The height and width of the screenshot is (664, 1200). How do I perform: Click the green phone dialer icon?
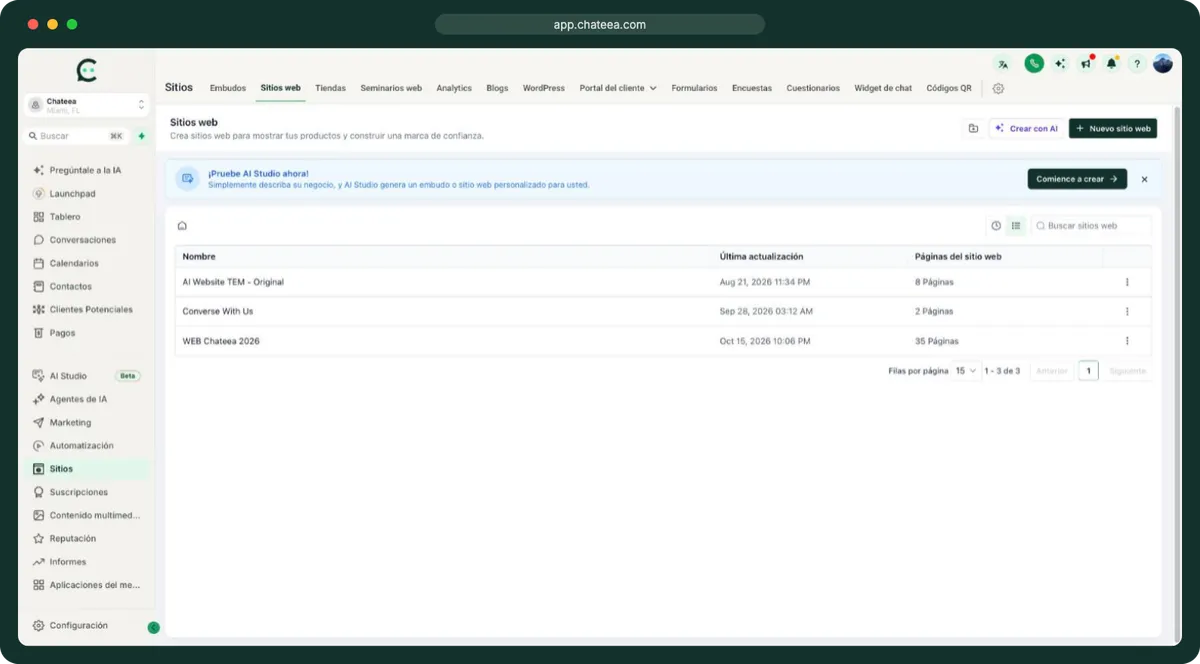[1033, 63]
